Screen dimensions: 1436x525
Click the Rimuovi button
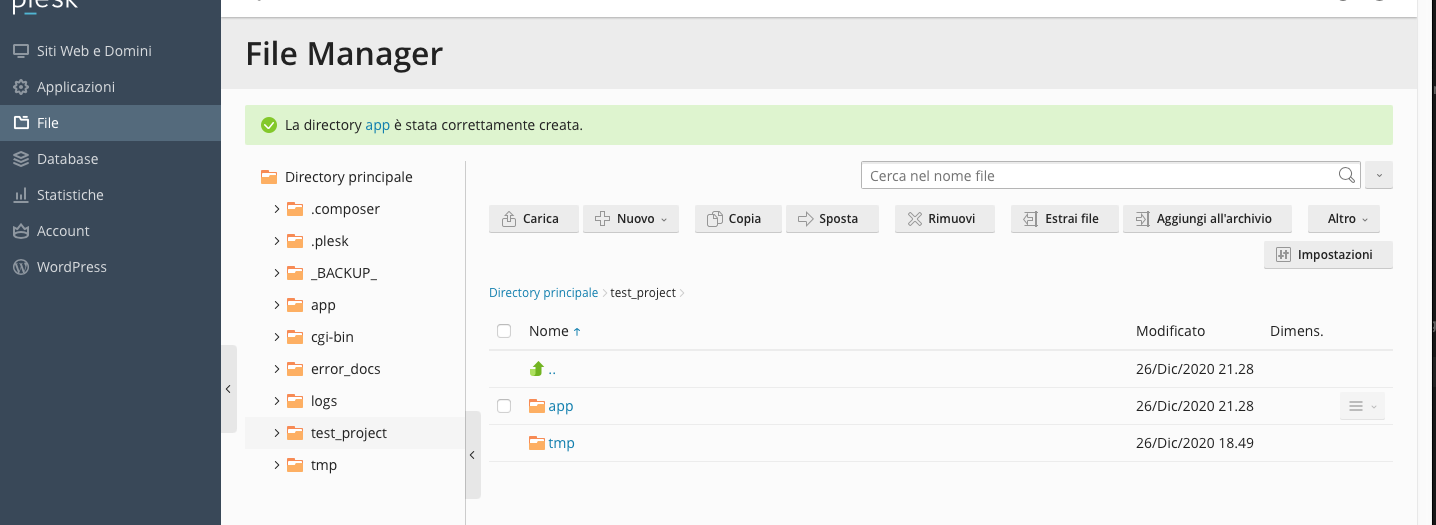(945, 219)
